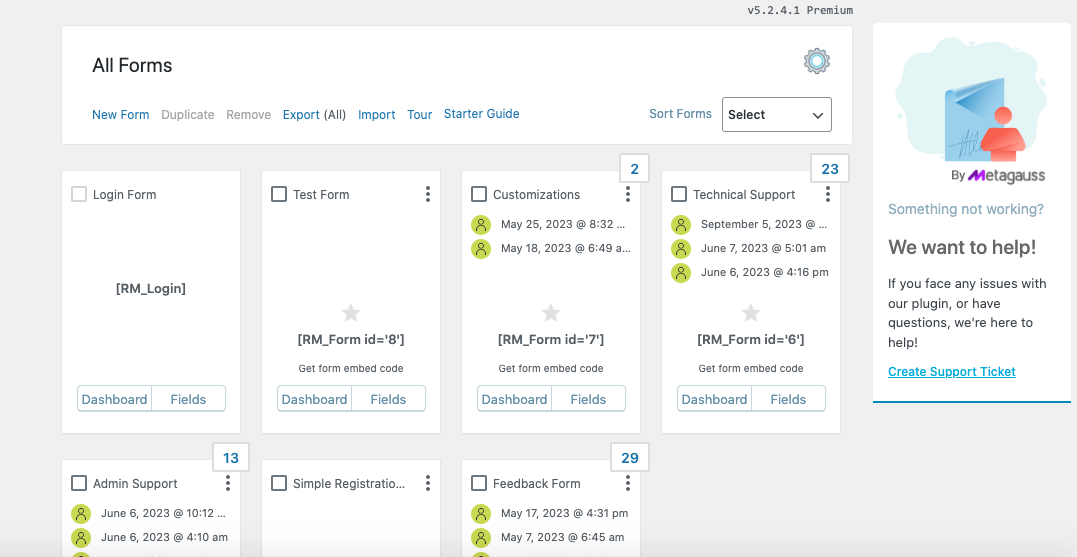
Task: Click the star icon on Technical Support card
Action: (x=751, y=313)
